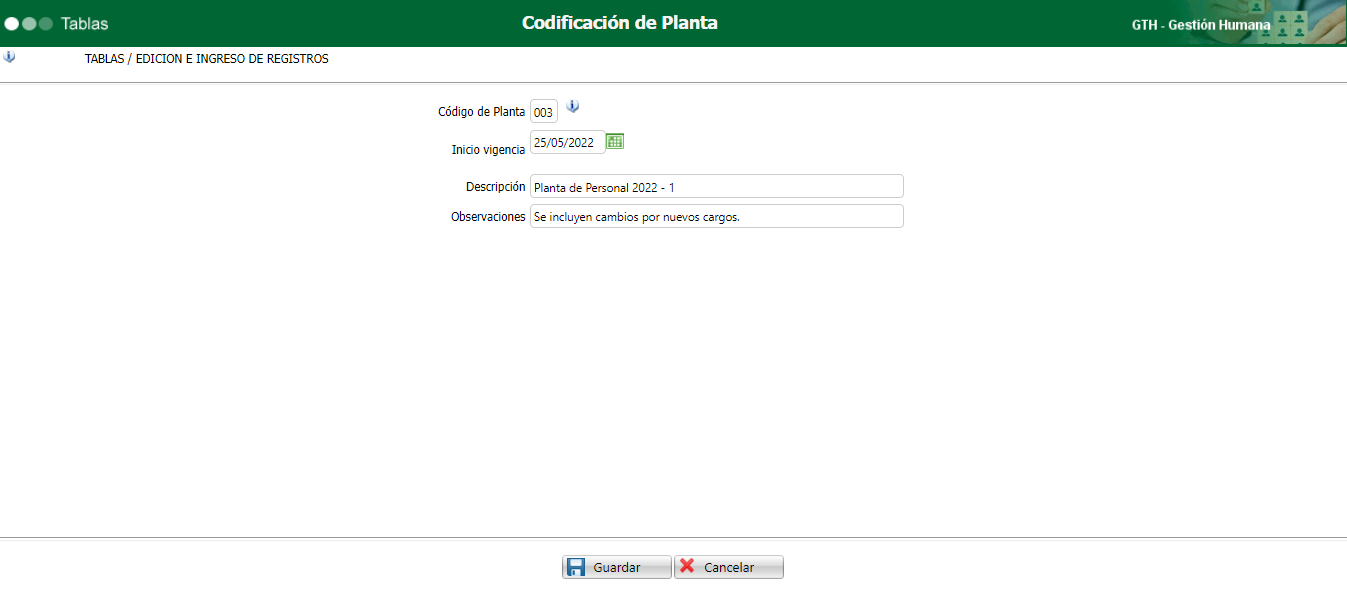Click the info icon left of the breadcrumb
This screenshot has height=595, width=1347.
[x=9, y=57]
